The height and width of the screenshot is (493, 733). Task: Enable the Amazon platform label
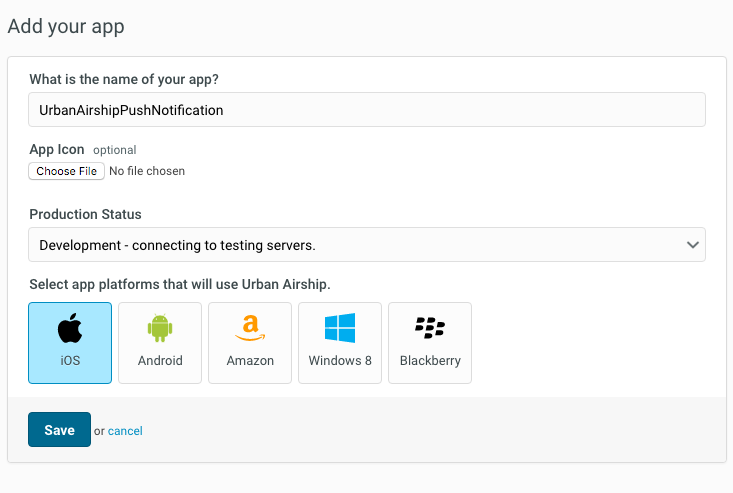[250, 361]
